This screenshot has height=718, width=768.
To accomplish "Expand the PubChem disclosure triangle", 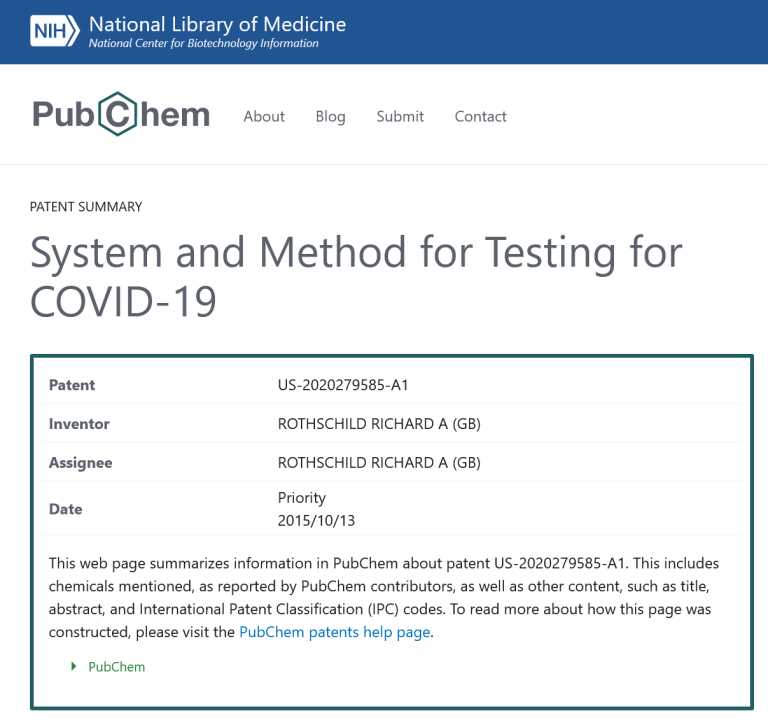I will [73, 666].
